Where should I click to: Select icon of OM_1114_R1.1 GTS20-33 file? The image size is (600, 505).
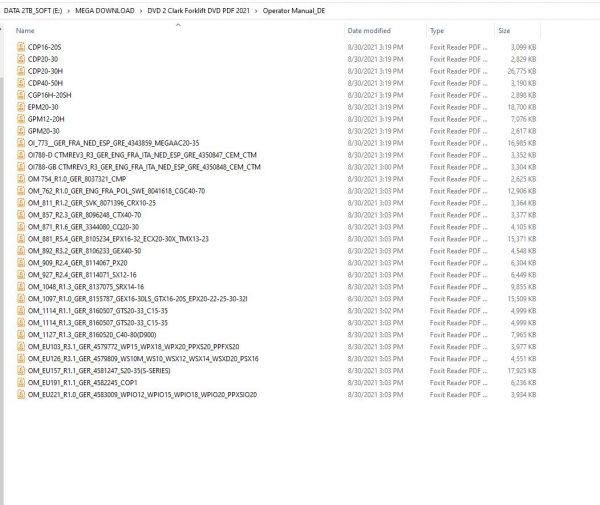pos(21,311)
